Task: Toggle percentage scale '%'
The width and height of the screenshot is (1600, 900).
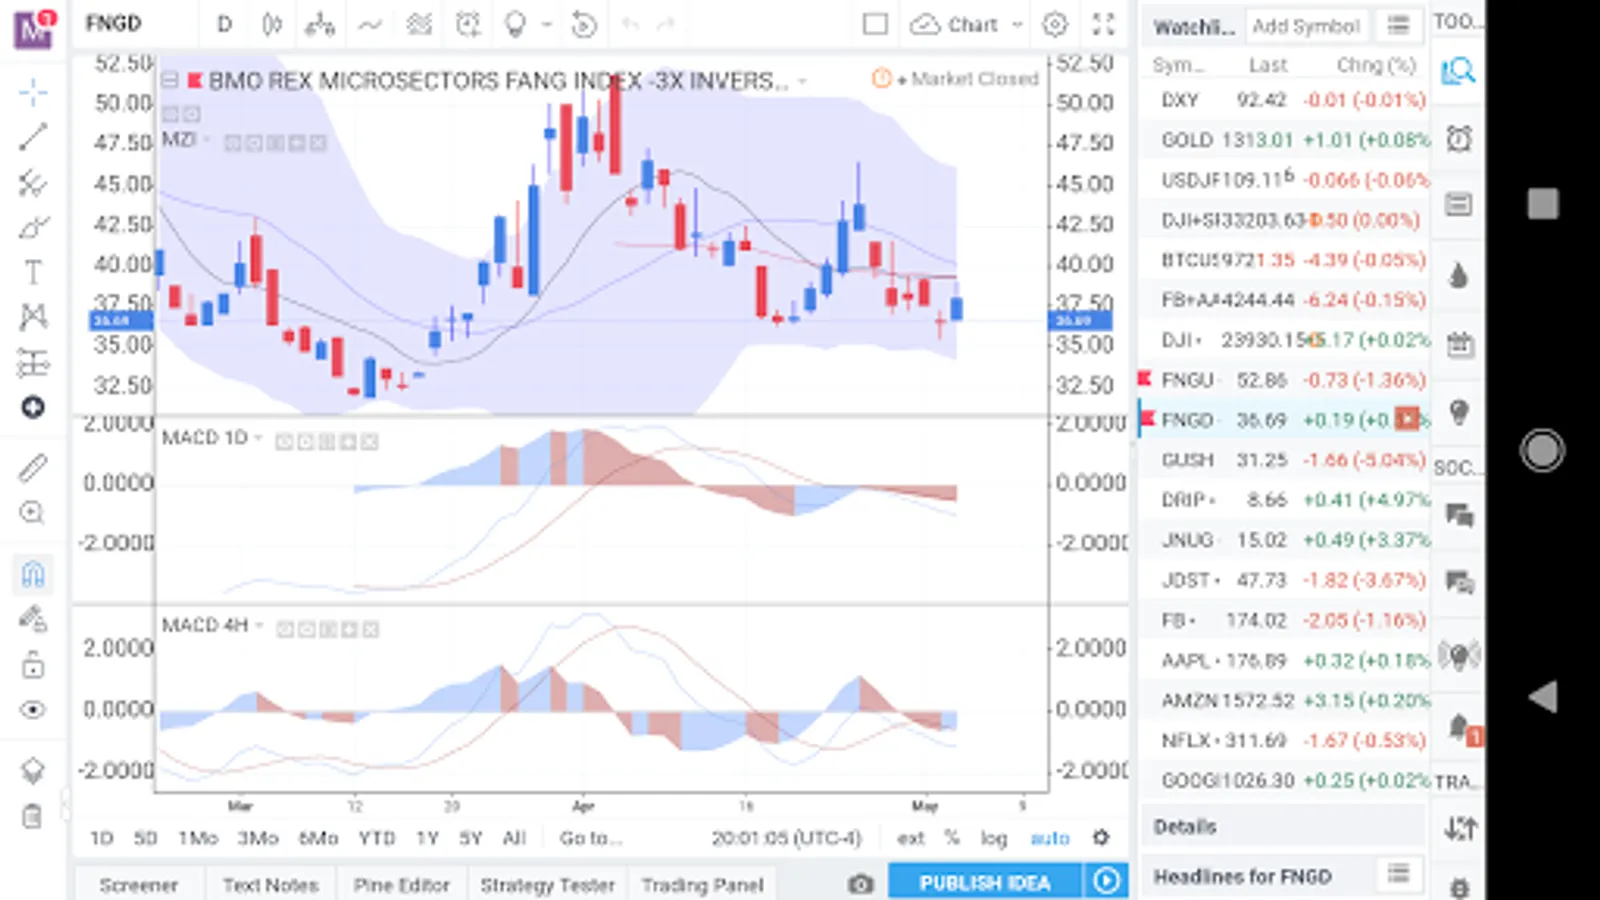Action: [x=952, y=838]
